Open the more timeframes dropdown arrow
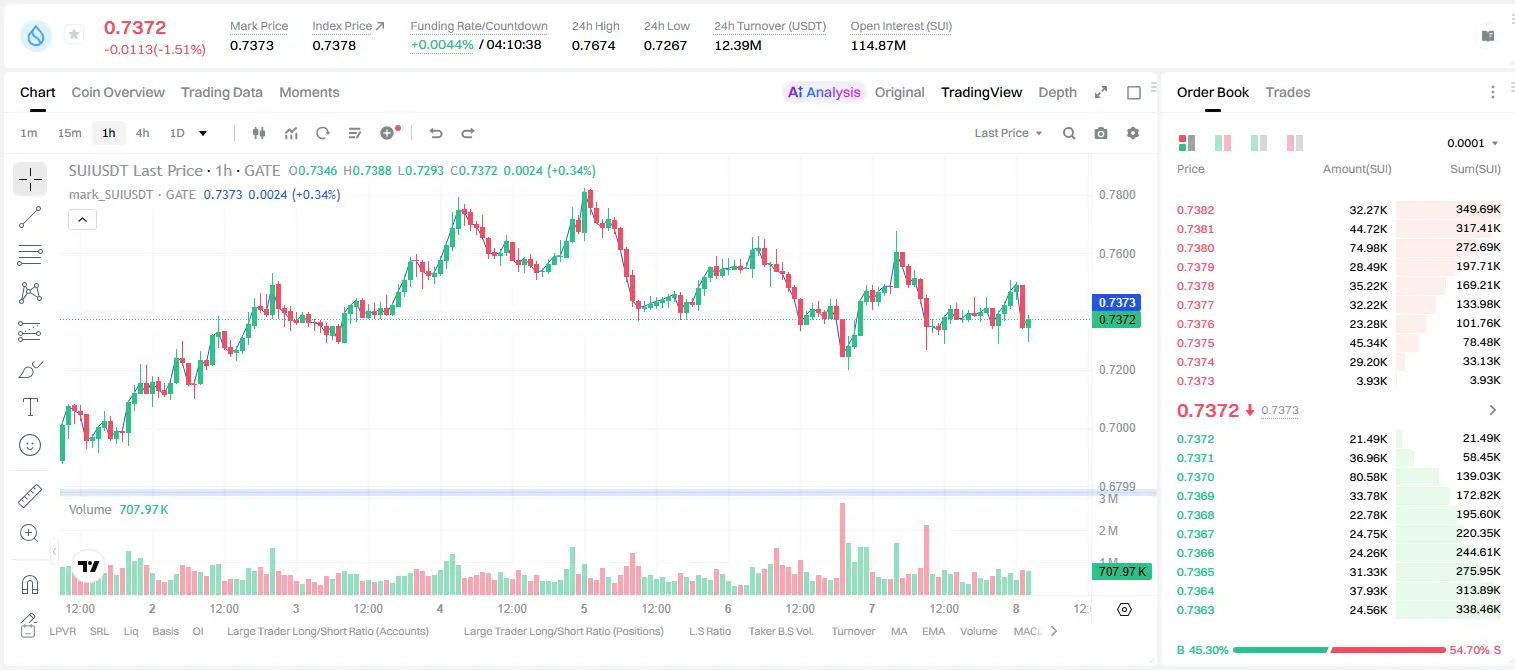Image resolution: width=1515 pixels, height=670 pixels. [x=203, y=133]
